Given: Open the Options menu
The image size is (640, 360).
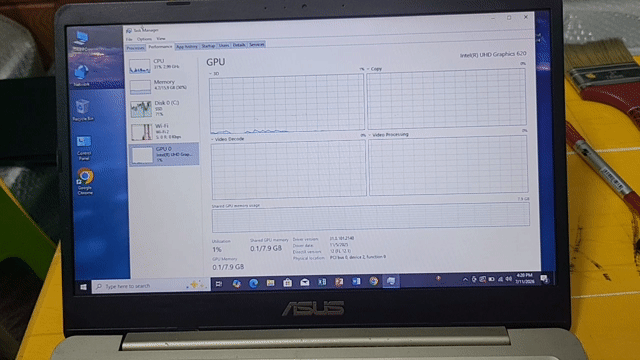Looking at the screenshot, I should 144,39.
